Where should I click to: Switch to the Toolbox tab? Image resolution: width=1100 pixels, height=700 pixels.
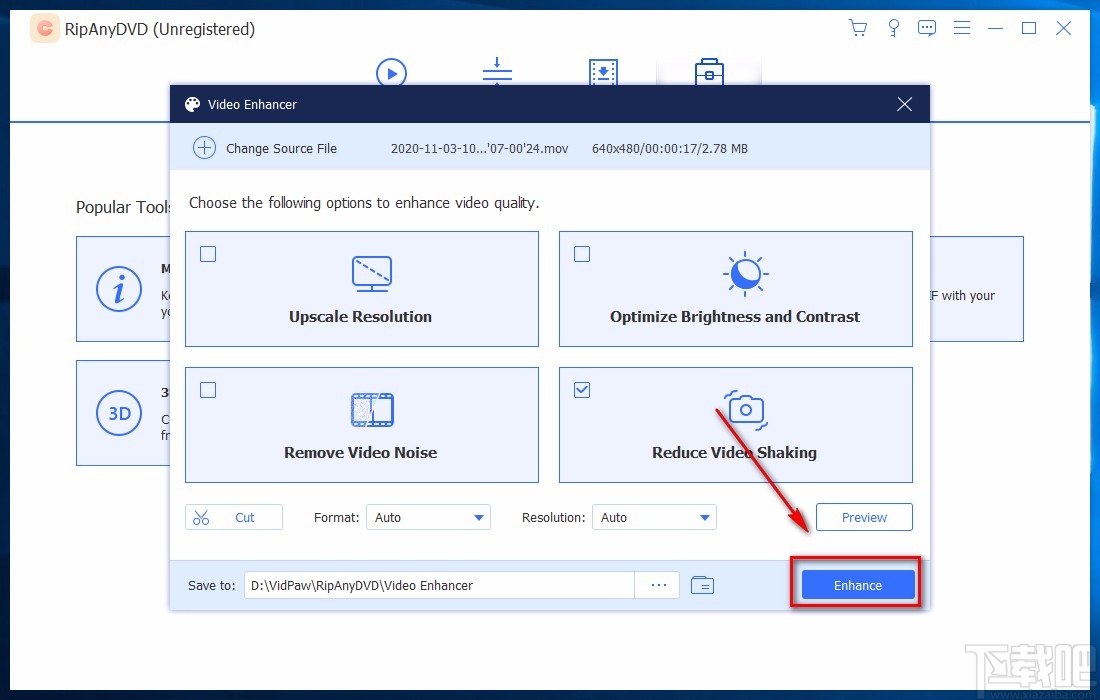pos(709,72)
